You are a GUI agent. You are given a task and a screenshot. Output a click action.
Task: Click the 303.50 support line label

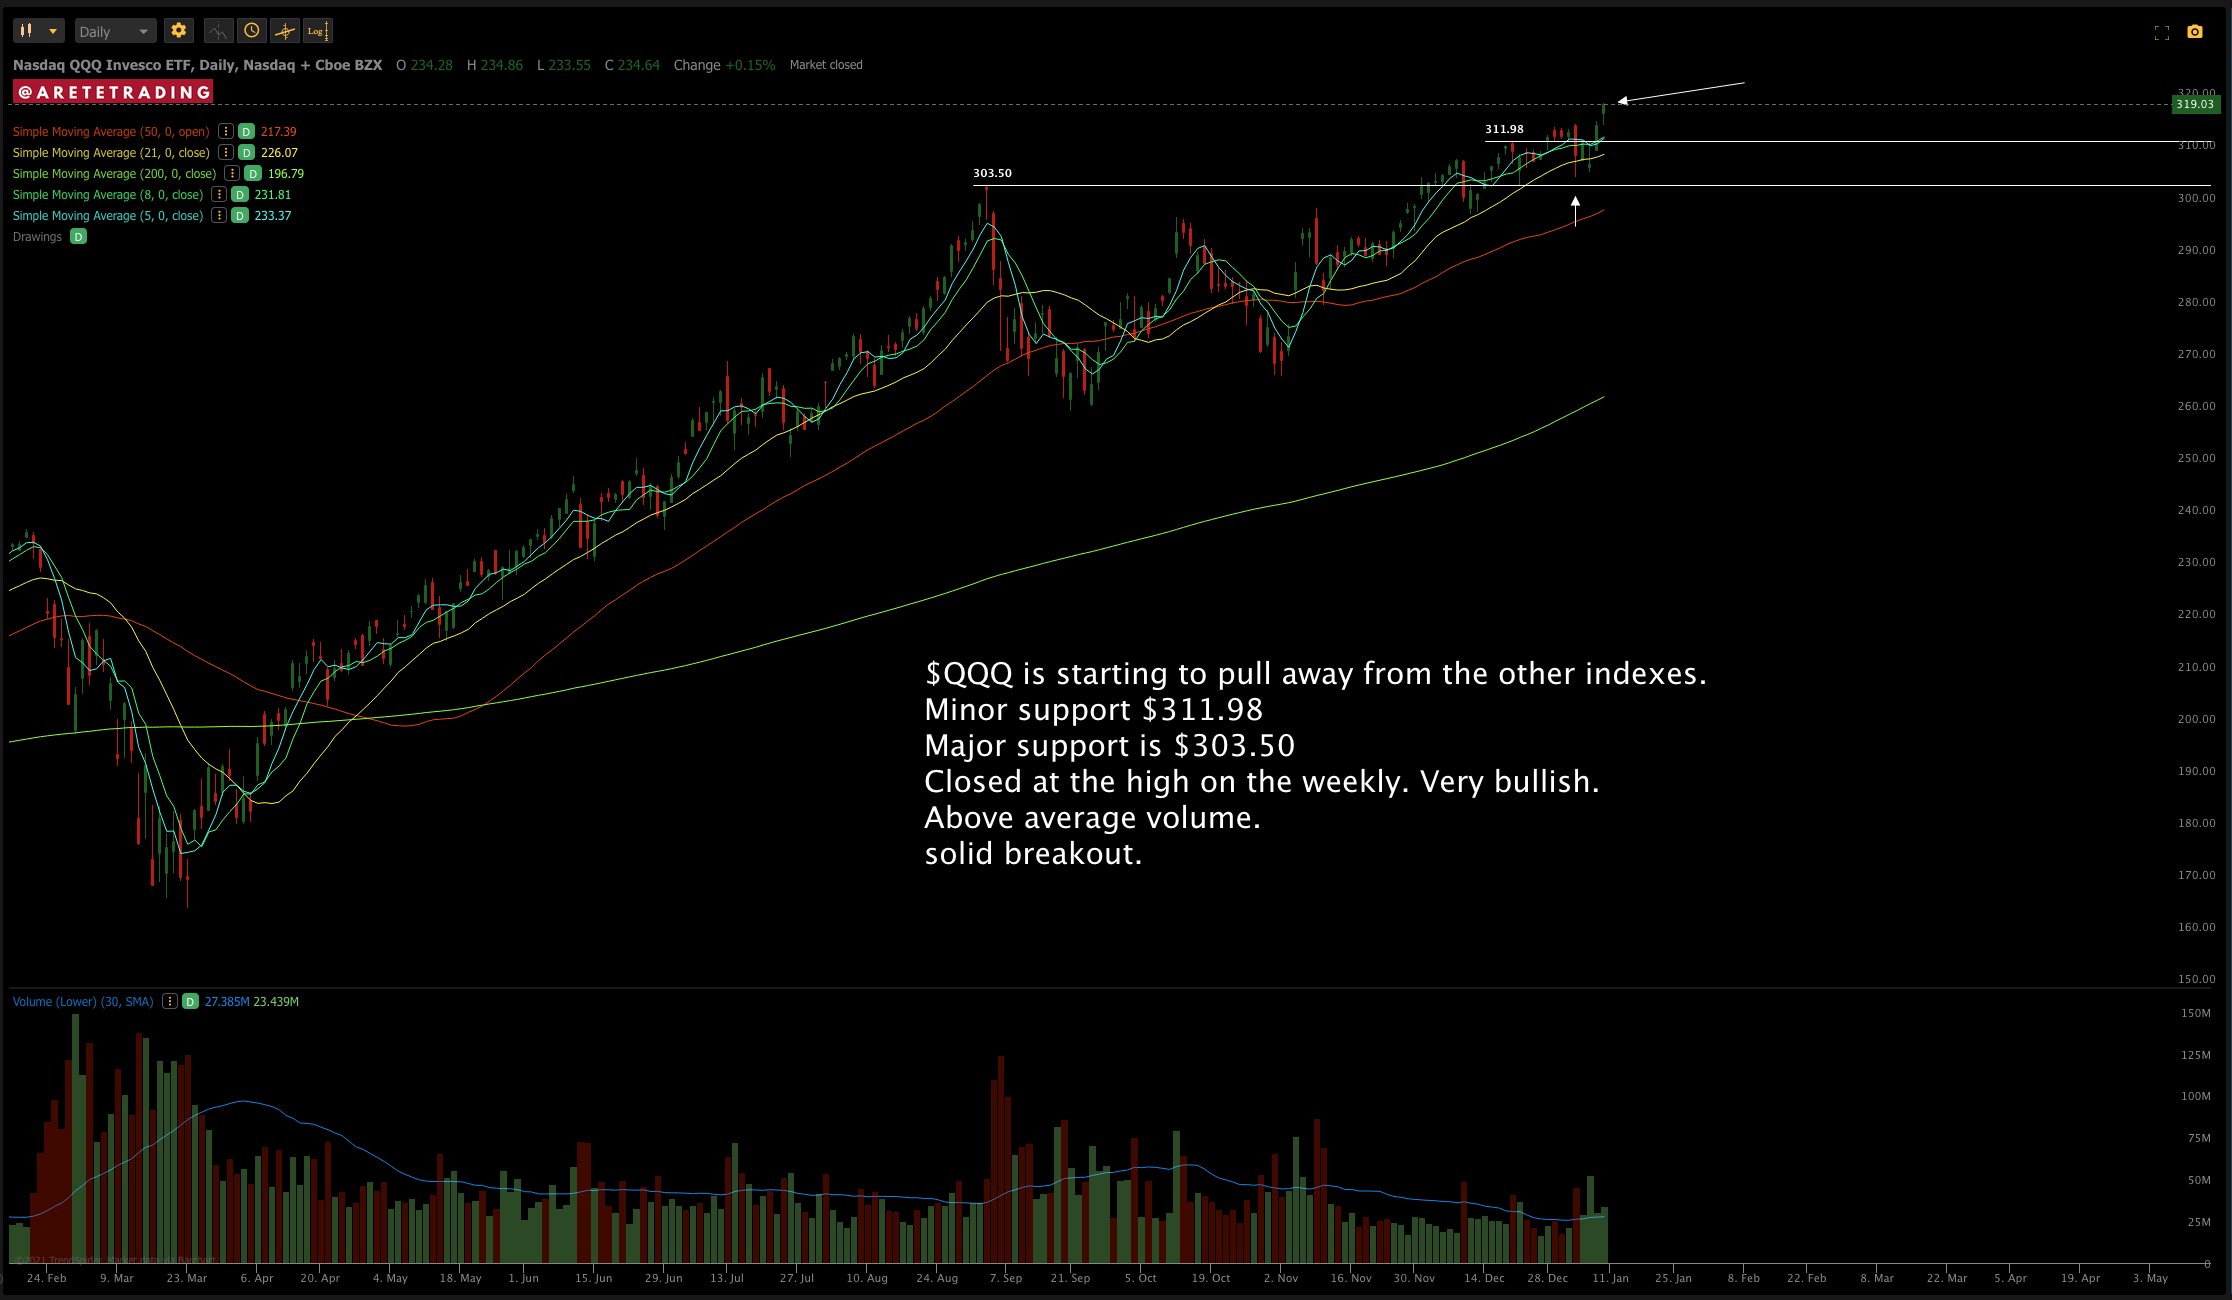point(992,173)
